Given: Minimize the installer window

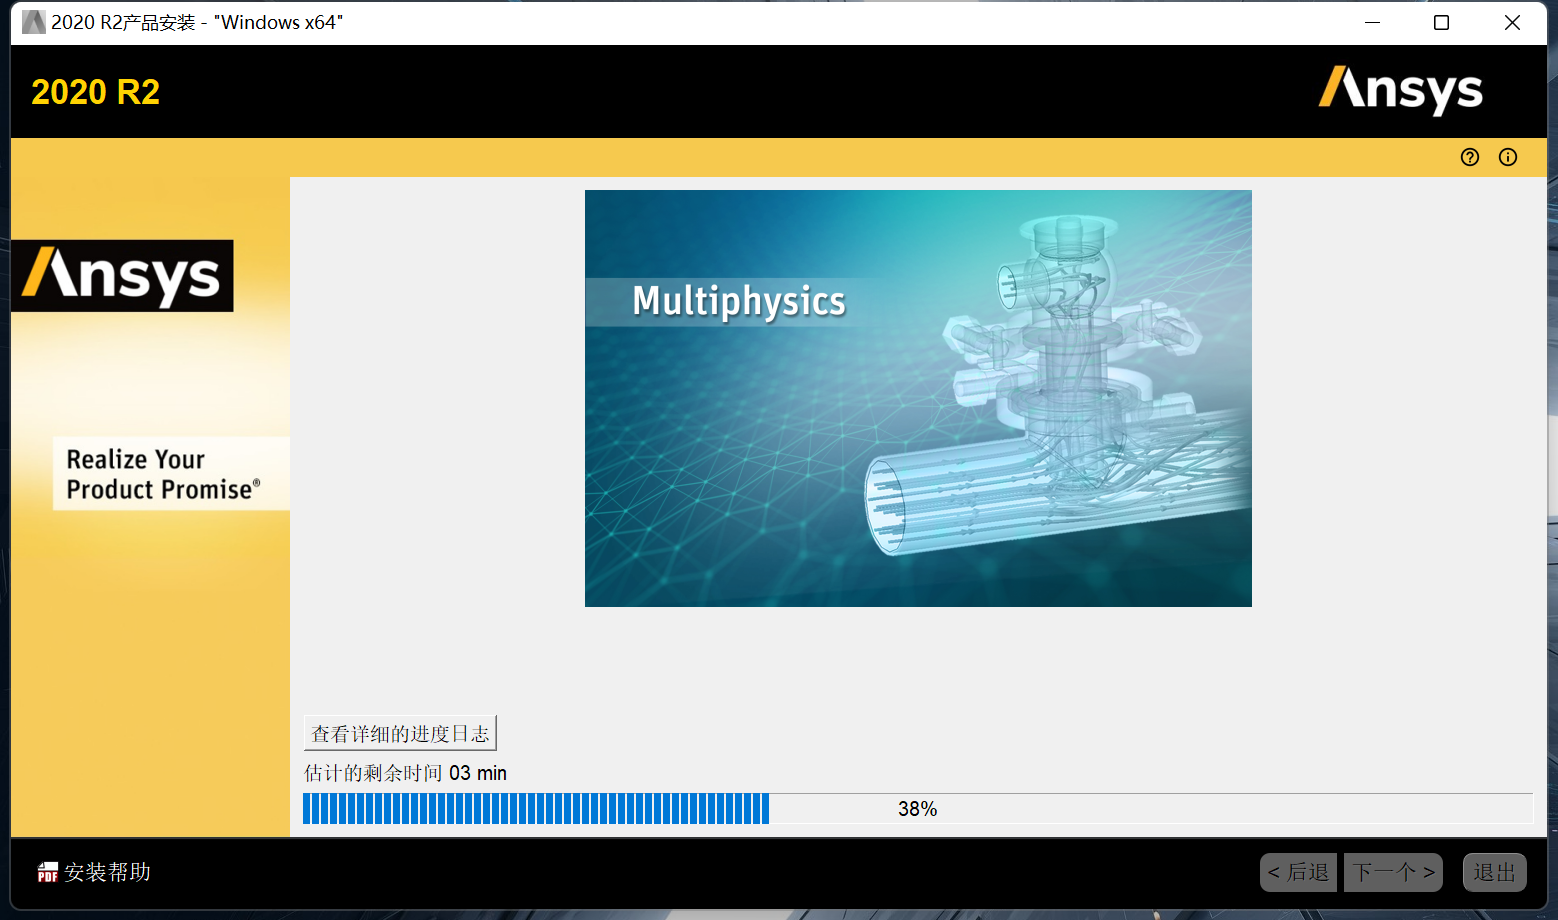Looking at the screenshot, I should pyautogui.click(x=1372, y=22).
